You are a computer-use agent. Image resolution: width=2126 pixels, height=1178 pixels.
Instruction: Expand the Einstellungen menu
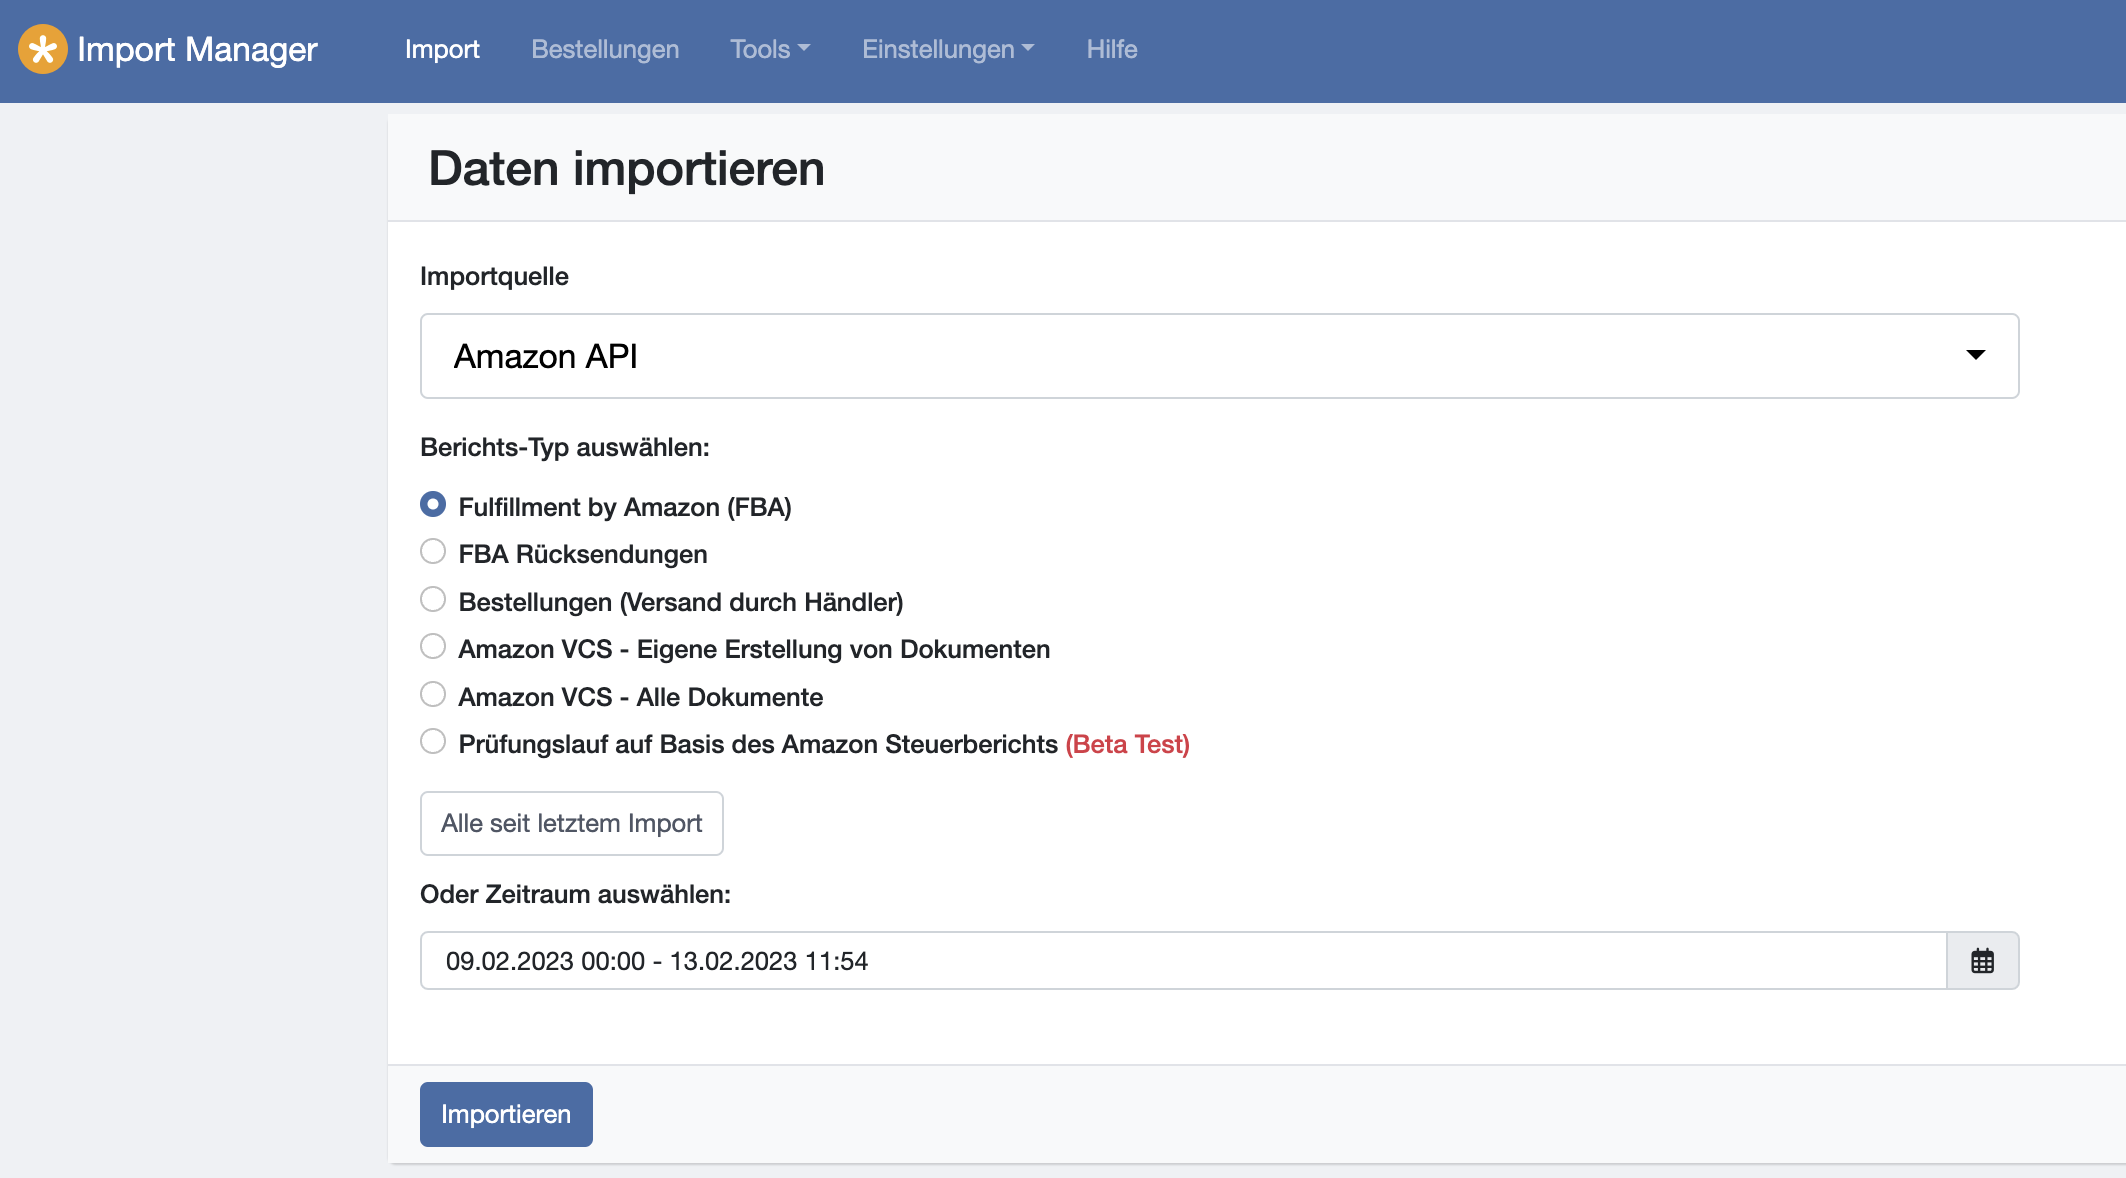point(947,49)
